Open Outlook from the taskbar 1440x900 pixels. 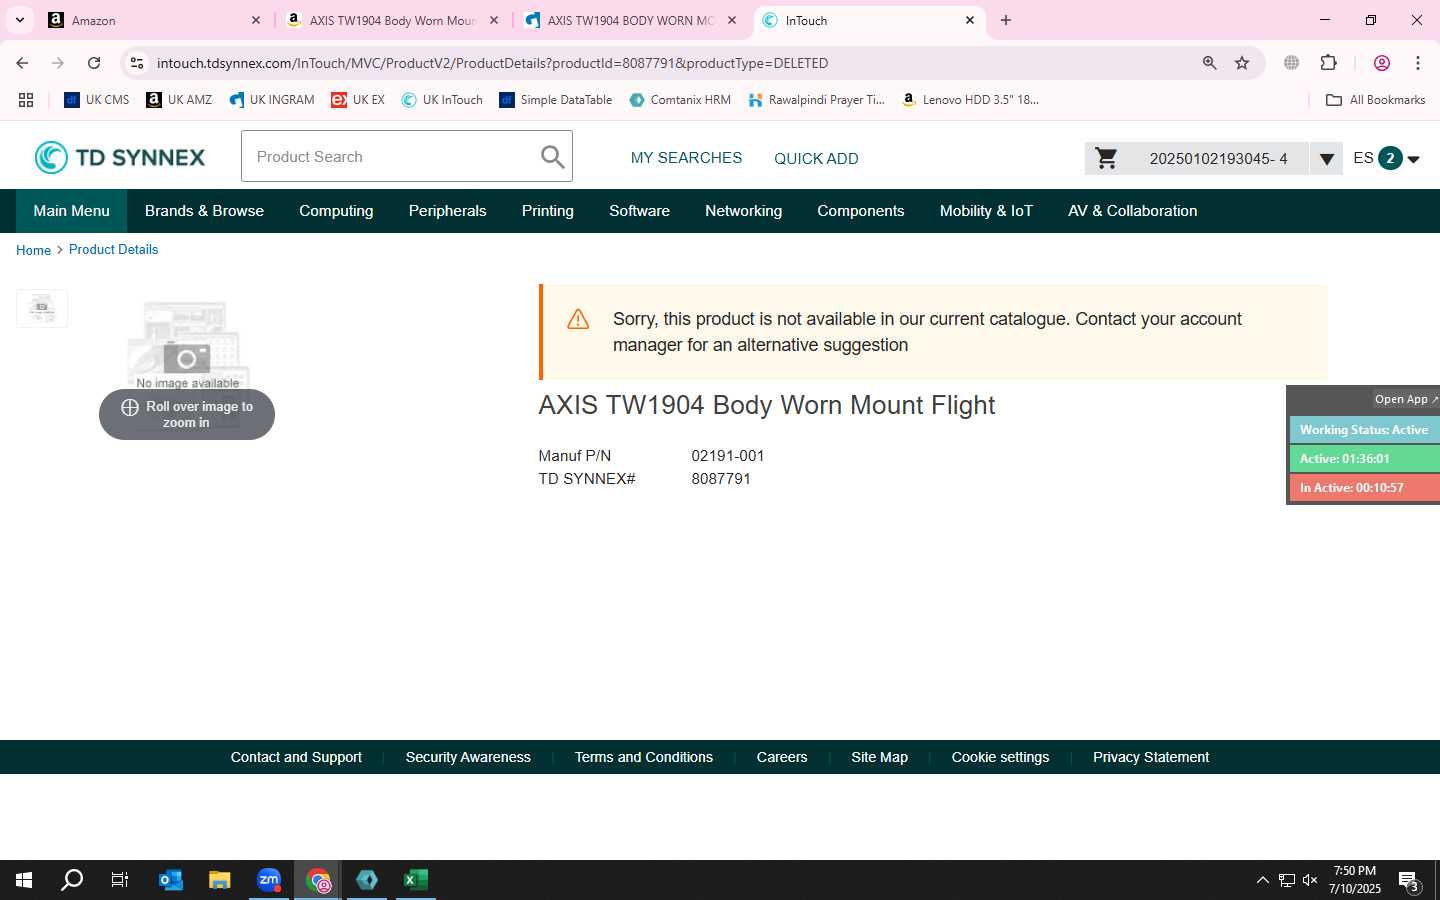[x=171, y=880]
